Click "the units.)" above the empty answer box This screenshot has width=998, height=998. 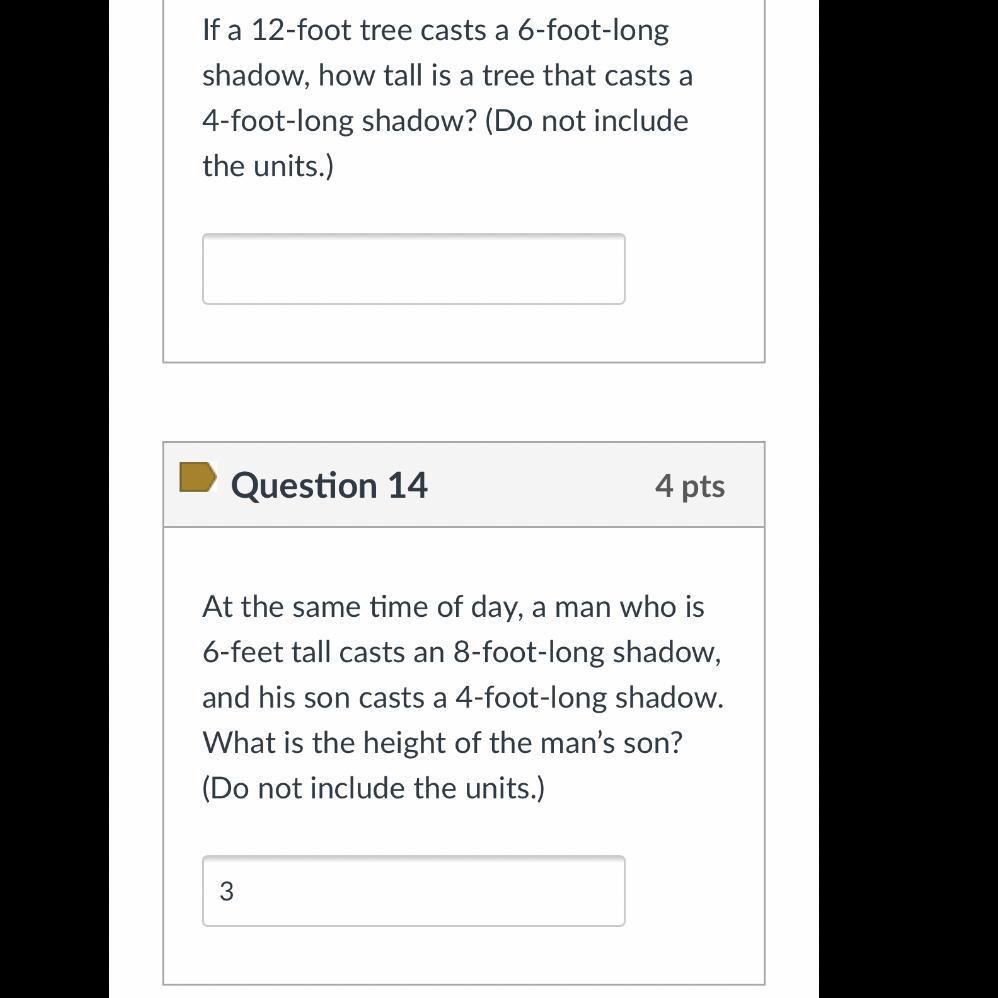(268, 166)
